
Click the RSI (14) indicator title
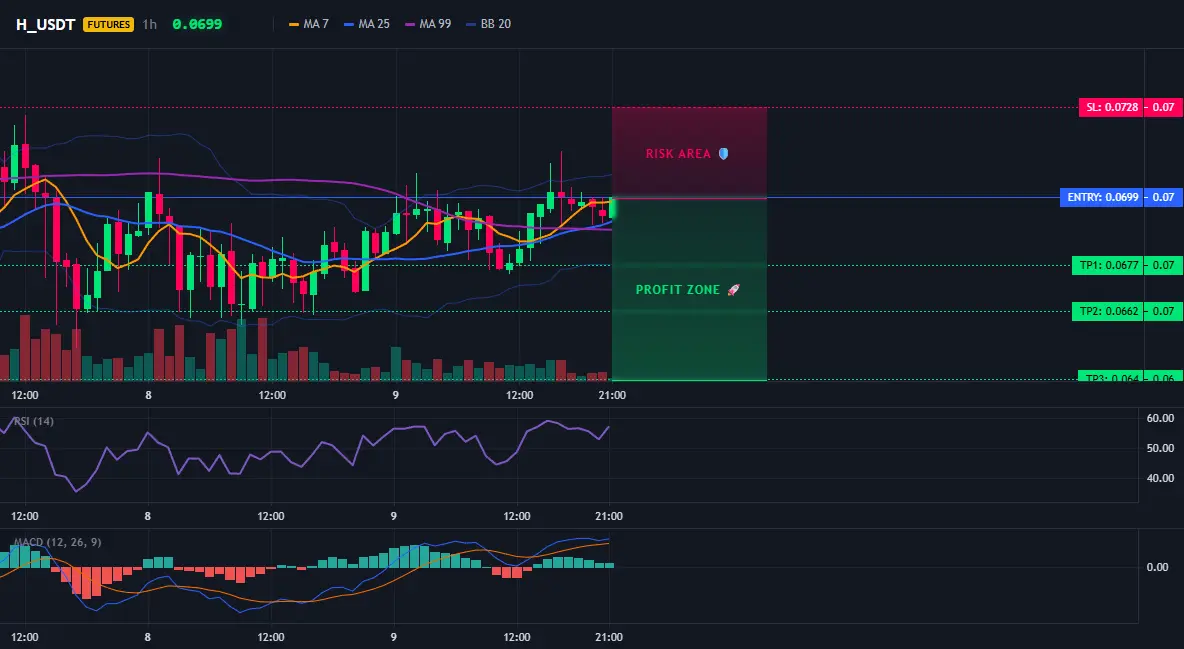point(34,422)
